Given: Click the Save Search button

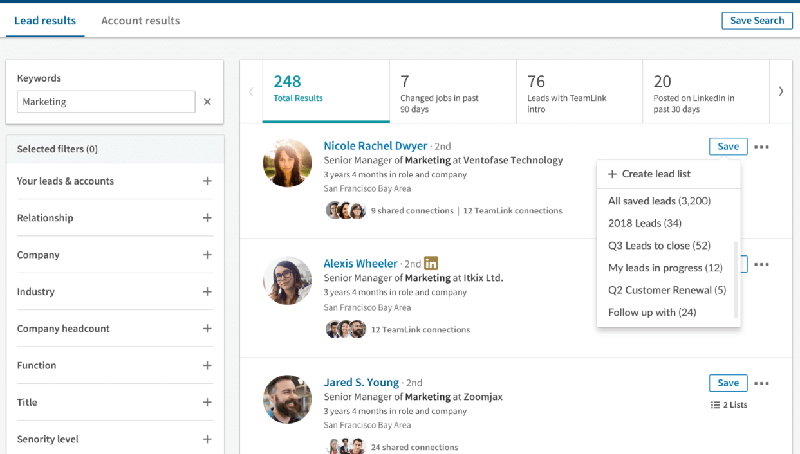Looking at the screenshot, I should pyautogui.click(x=757, y=20).
